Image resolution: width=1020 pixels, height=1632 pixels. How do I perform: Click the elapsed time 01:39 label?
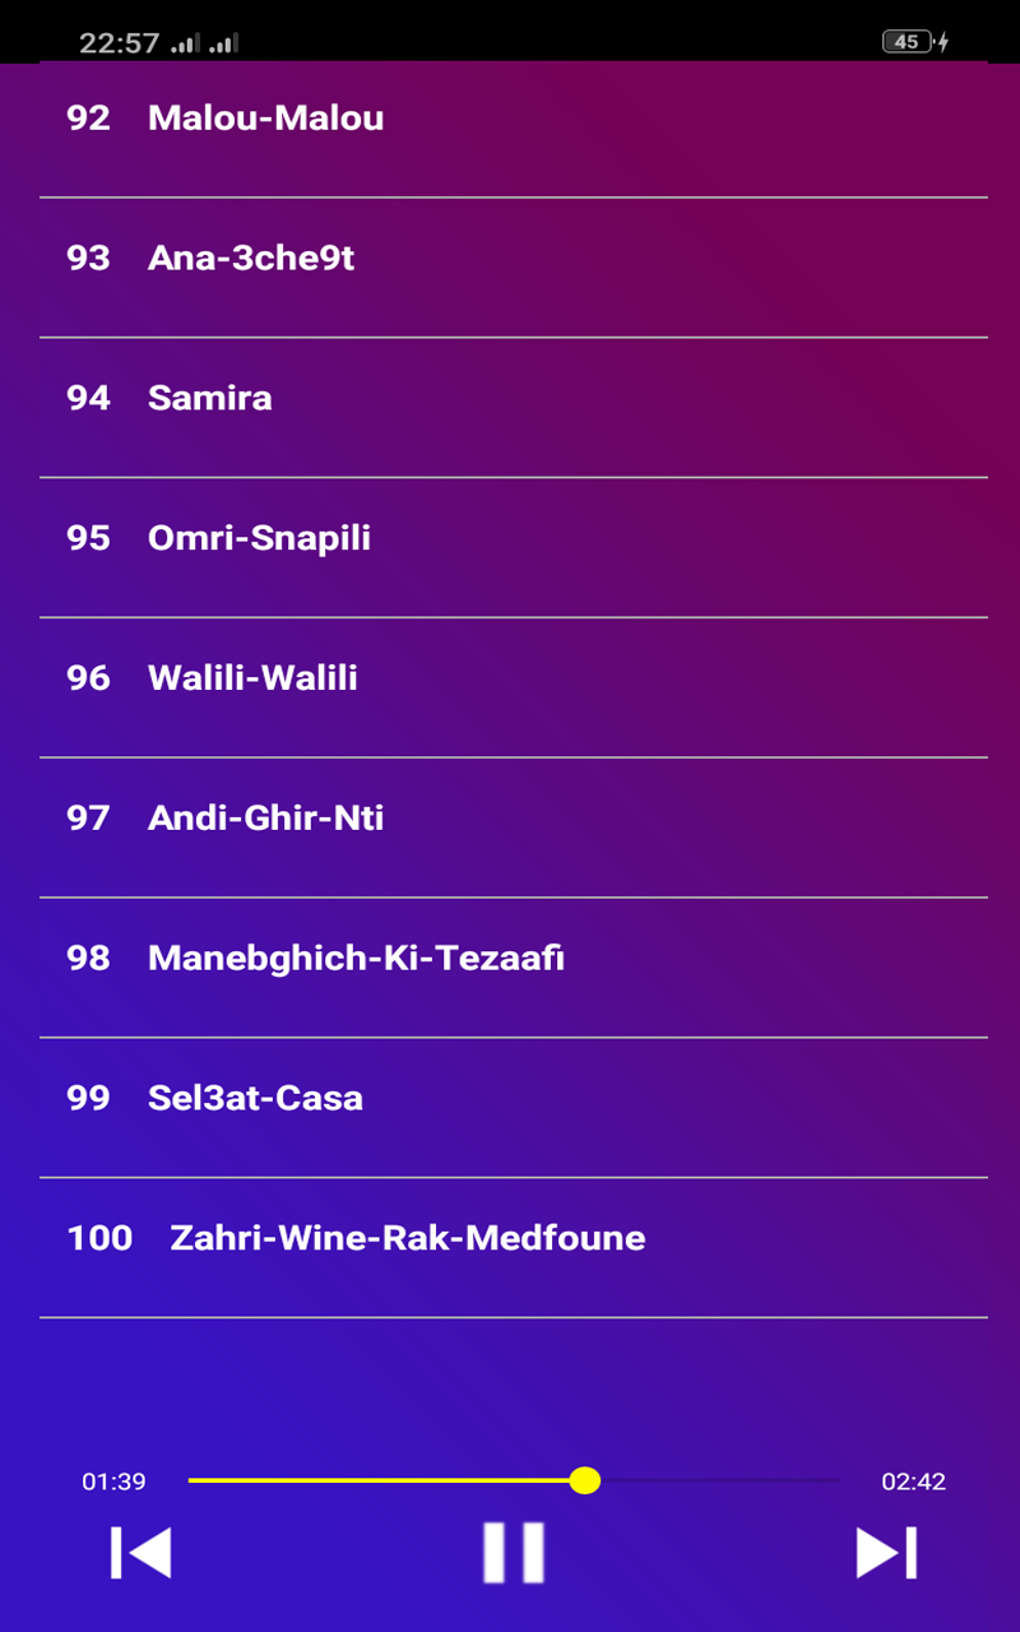[114, 1481]
